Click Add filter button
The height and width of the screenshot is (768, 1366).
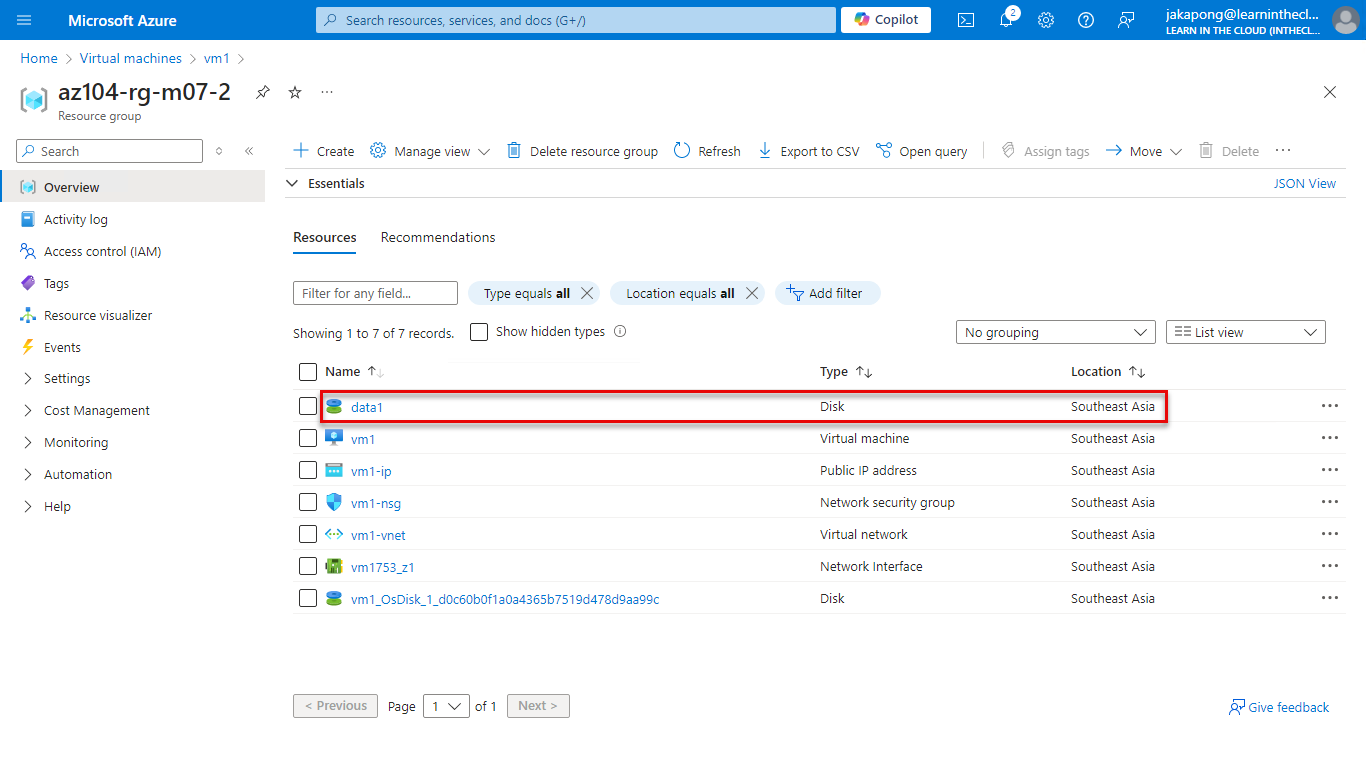pos(827,293)
